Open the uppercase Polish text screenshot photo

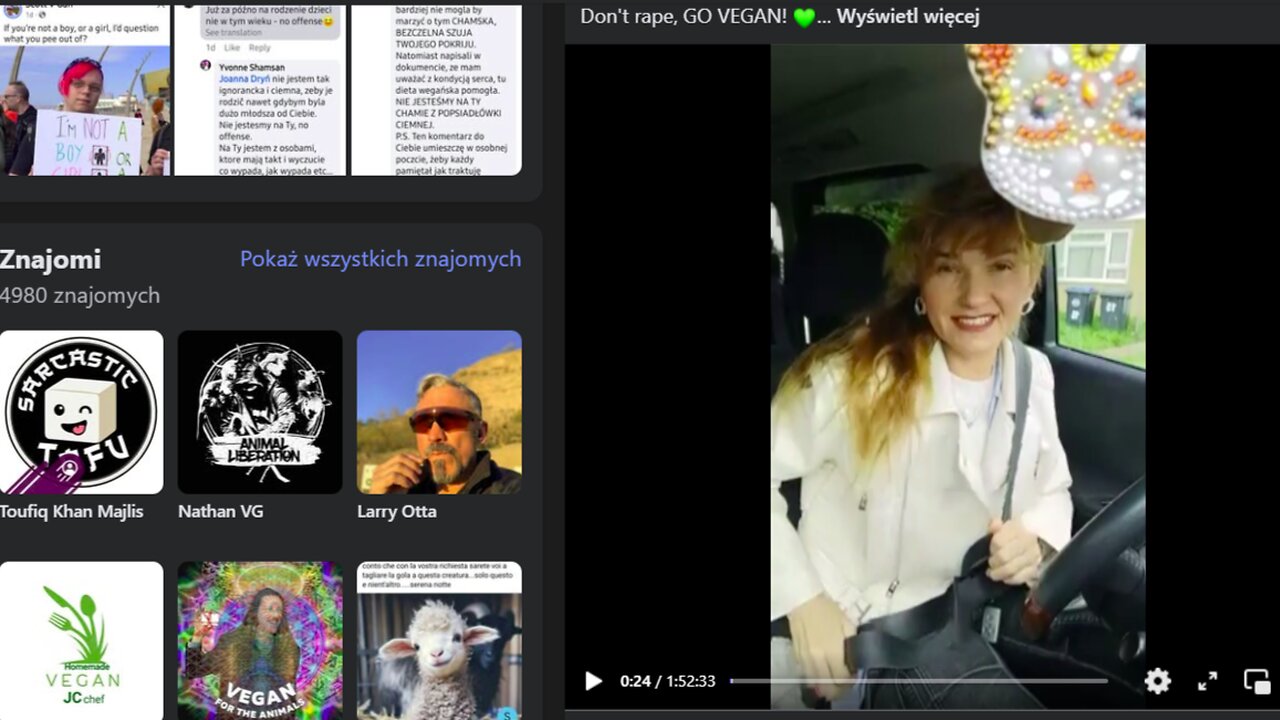[x=436, y=88]
